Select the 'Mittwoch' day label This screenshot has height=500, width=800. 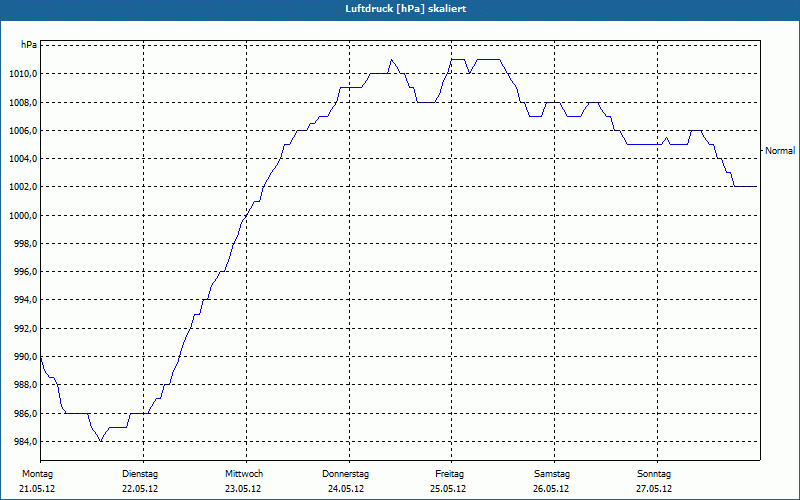point(244,474)
